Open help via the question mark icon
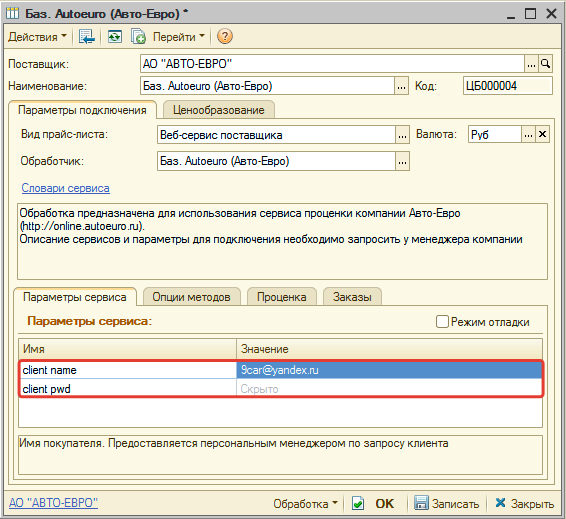The width and height of the screenshot is (566, 519). pyautogui.click(x=225, y=36)
